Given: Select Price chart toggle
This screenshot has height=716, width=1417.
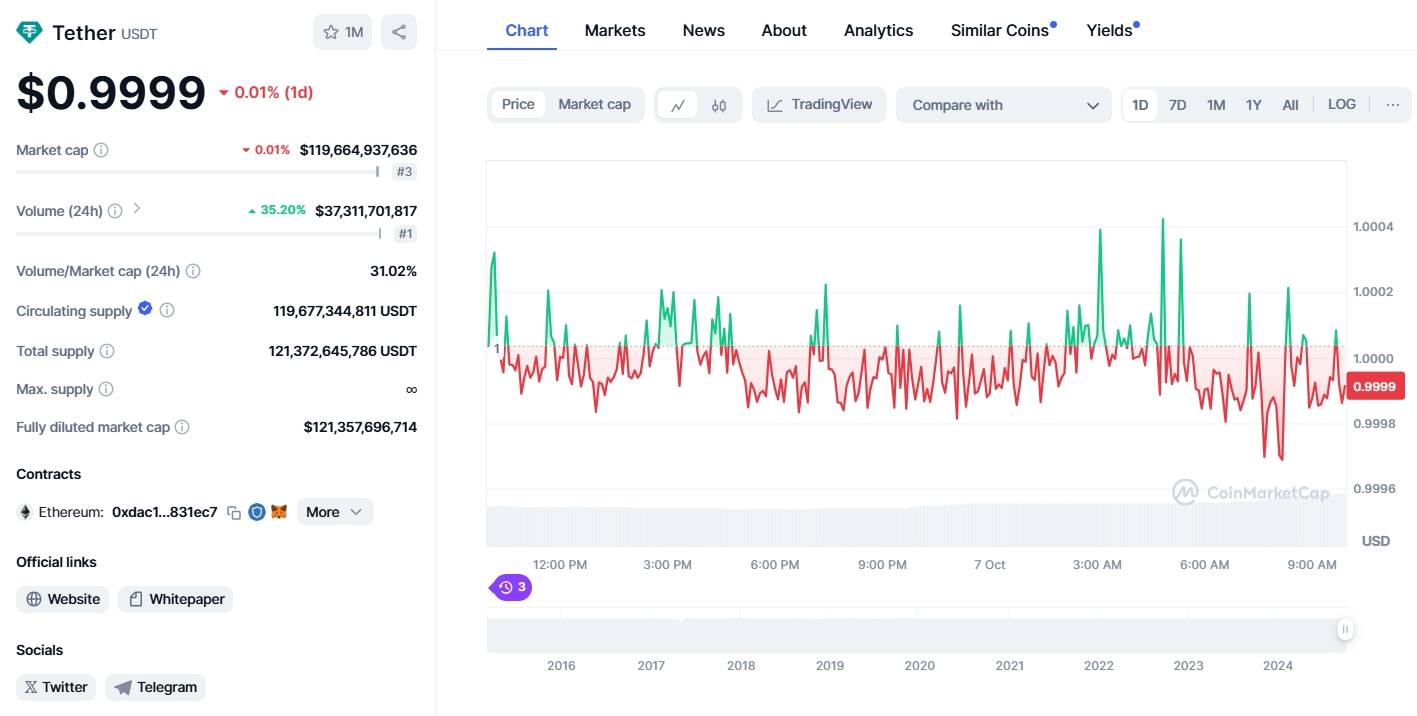Looking at the screenshot, I should point(518,104).
